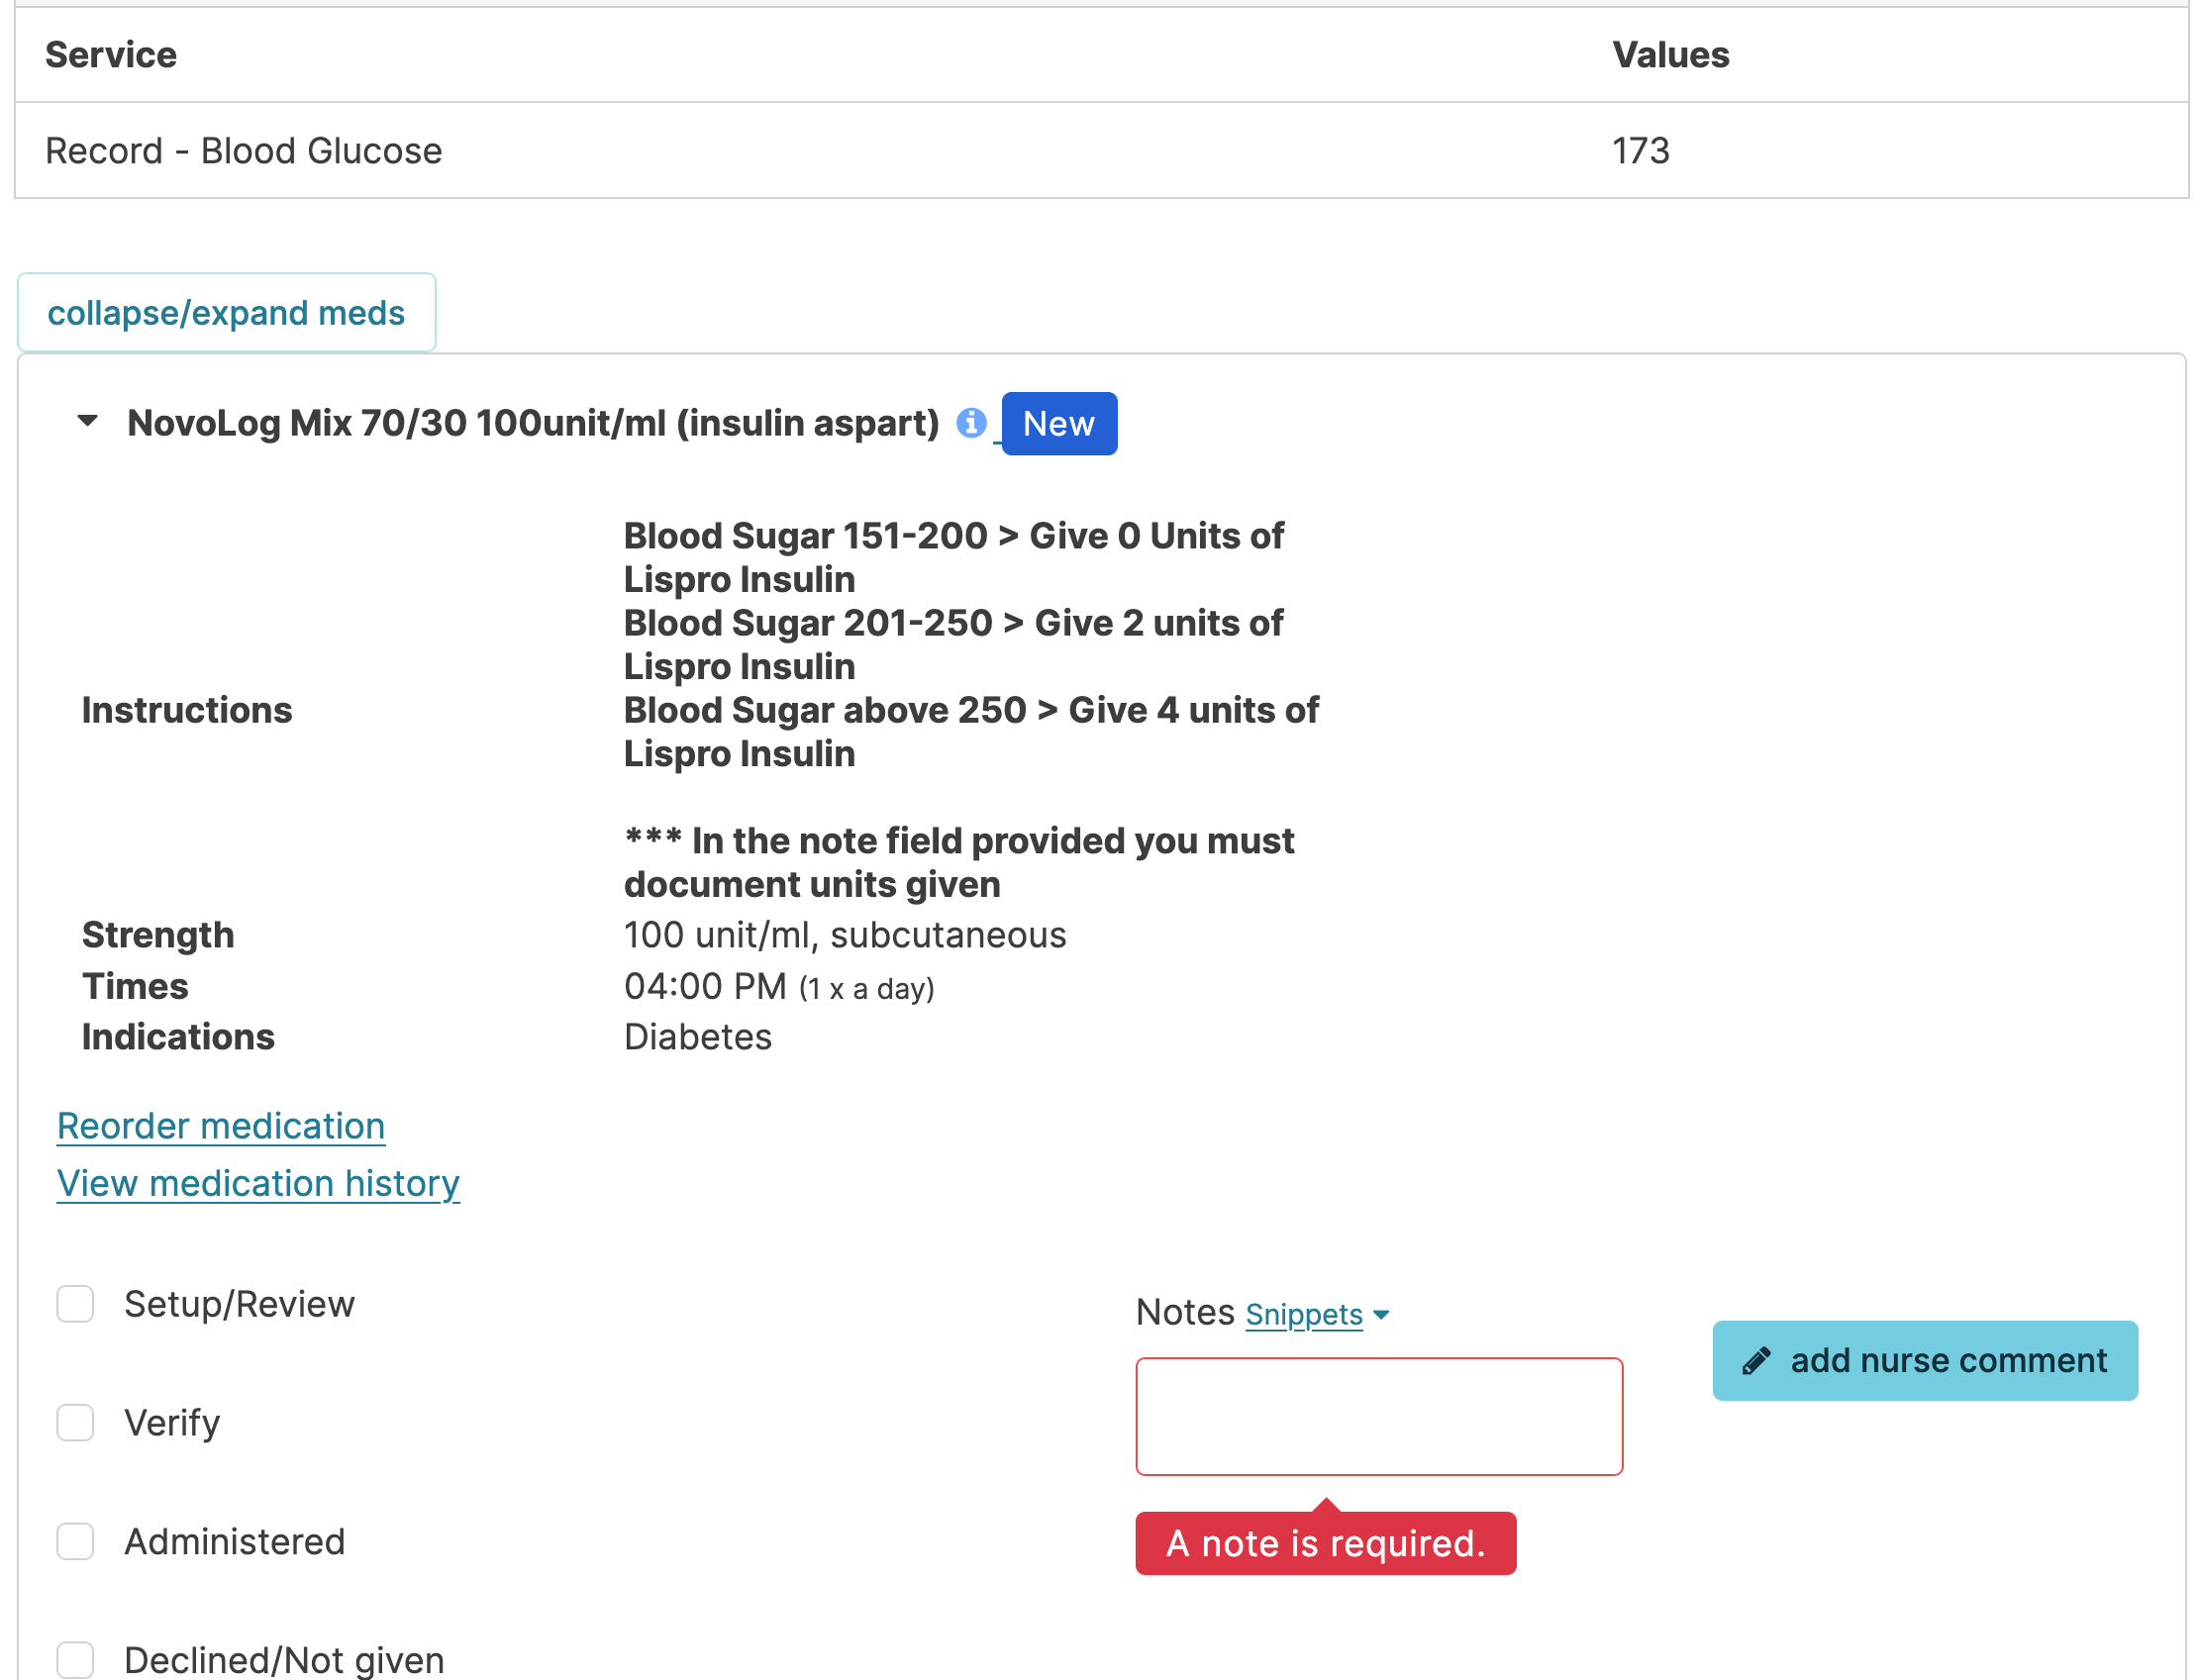This screenshot has width=2202, height=1680.
Task: Open Reorder medication link
Action: click(221, 1126)
